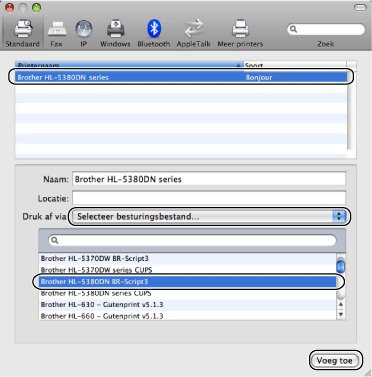372x377 pixels.
Task: Open the Windows printer browser
Action: 115,33
